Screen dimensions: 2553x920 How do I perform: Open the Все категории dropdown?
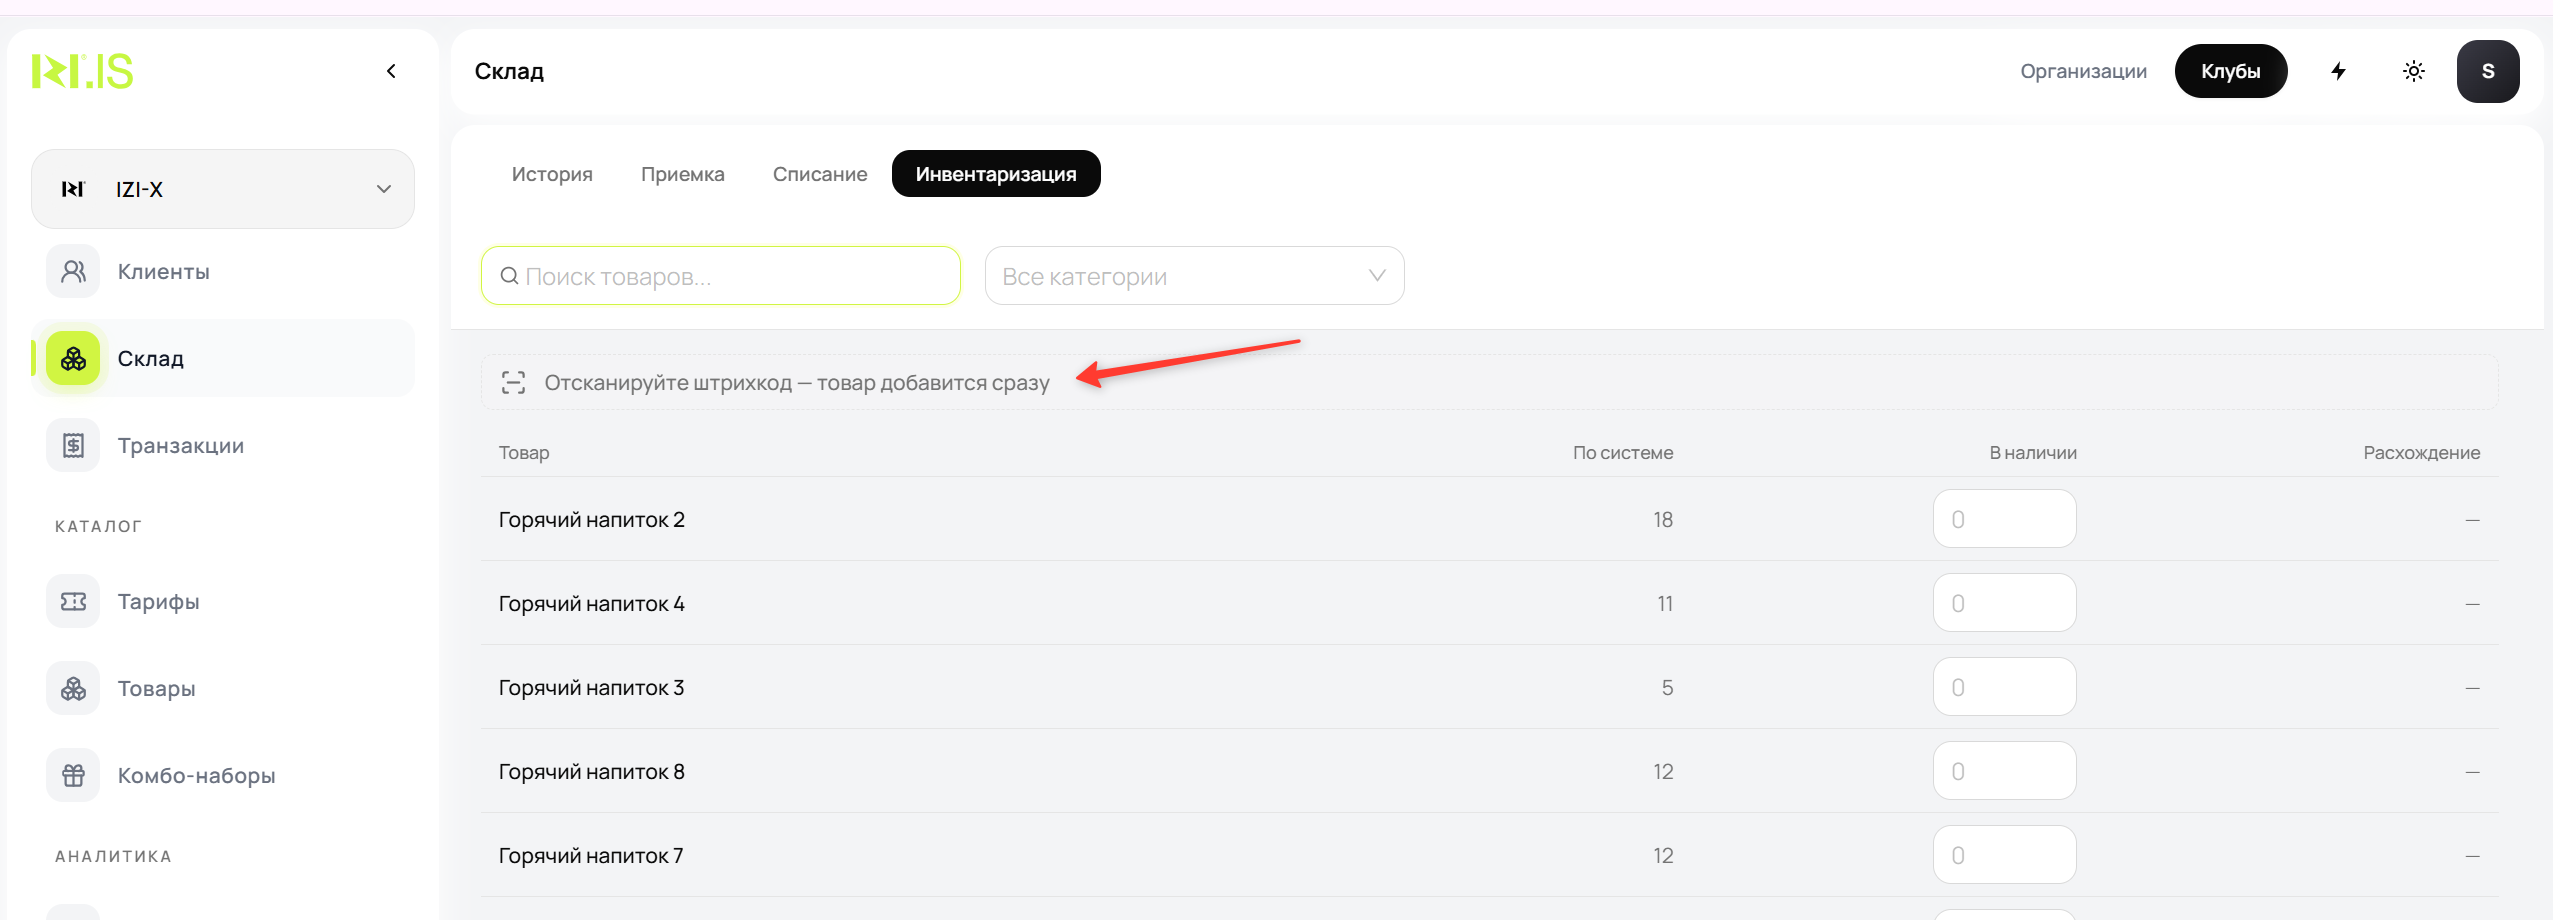[x=1194, y=276]
